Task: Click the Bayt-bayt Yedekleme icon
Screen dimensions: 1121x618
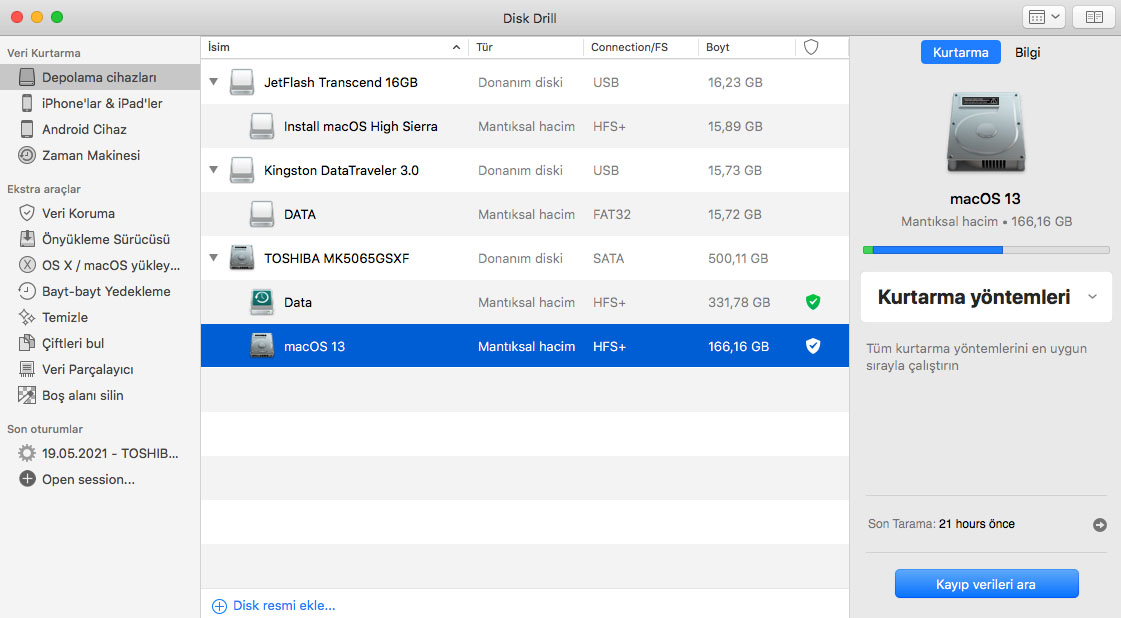Action: (27, 291)
